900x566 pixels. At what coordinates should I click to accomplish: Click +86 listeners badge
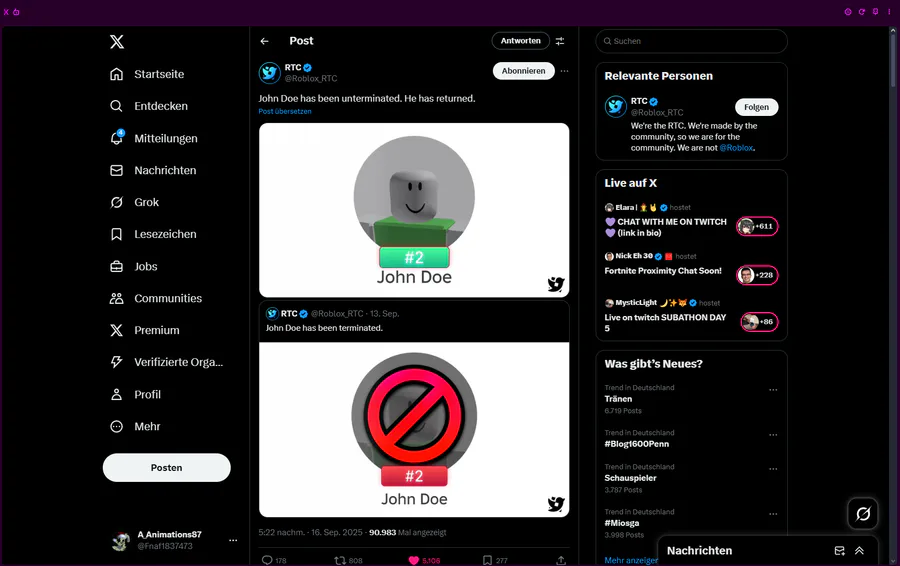(759, 322)
